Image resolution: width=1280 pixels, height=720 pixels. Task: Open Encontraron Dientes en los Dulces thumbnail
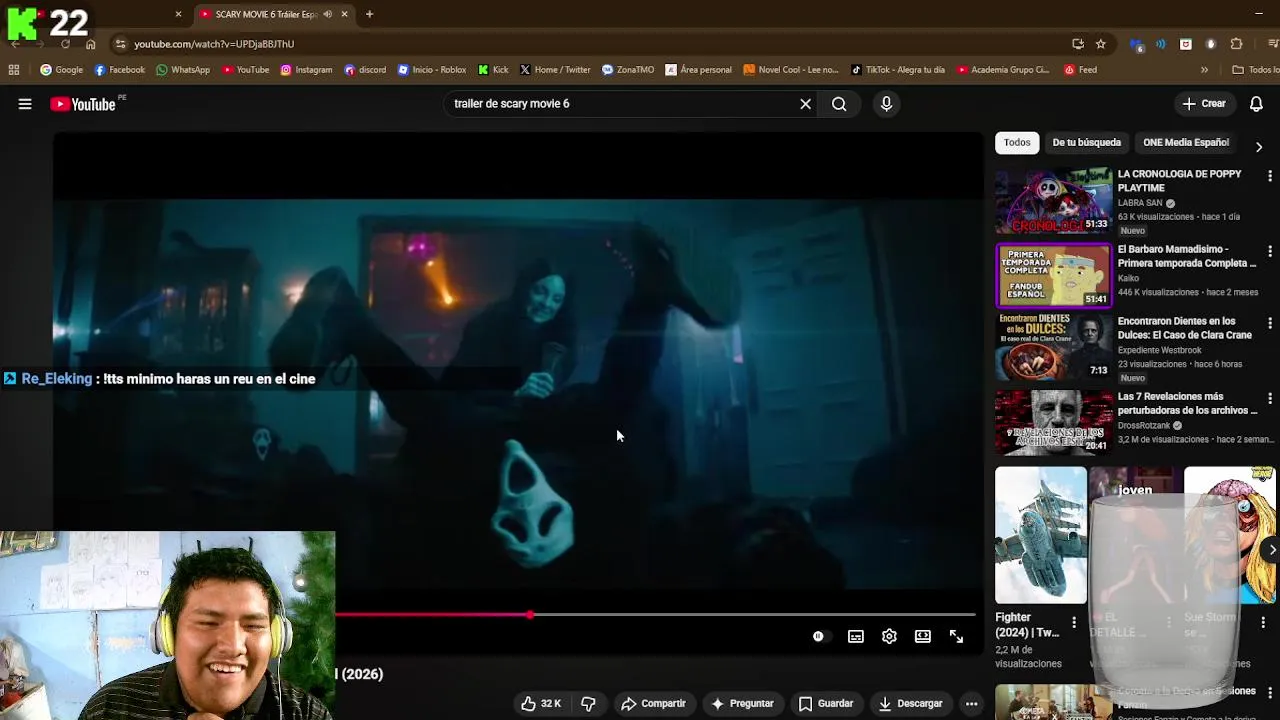[1053, 347]
